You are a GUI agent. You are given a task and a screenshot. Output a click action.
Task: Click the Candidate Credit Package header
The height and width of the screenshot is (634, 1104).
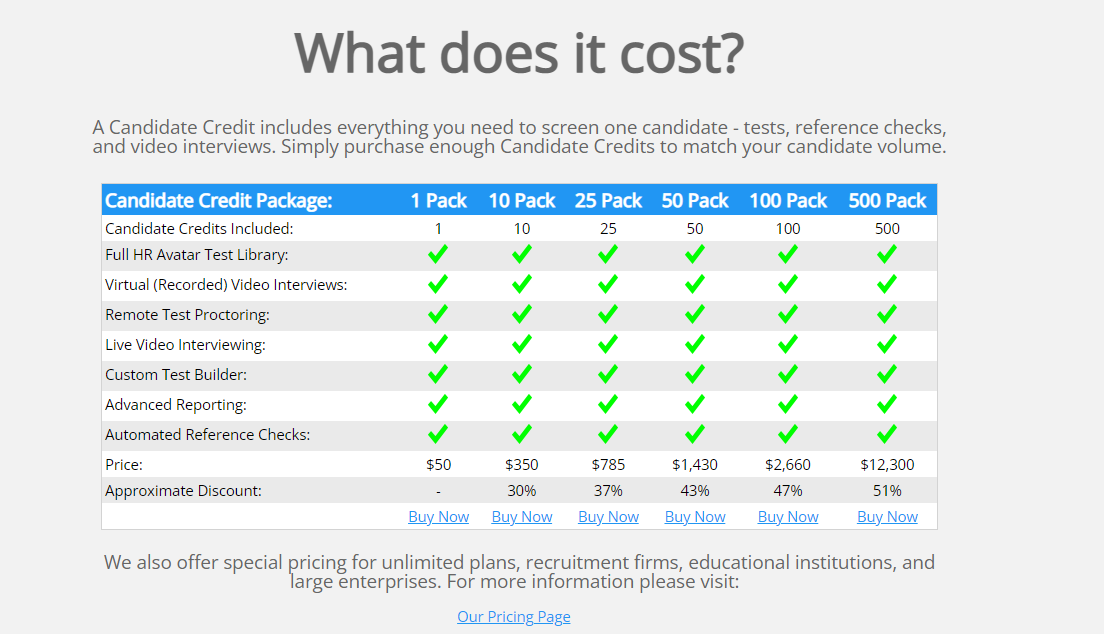coord(218,200)
